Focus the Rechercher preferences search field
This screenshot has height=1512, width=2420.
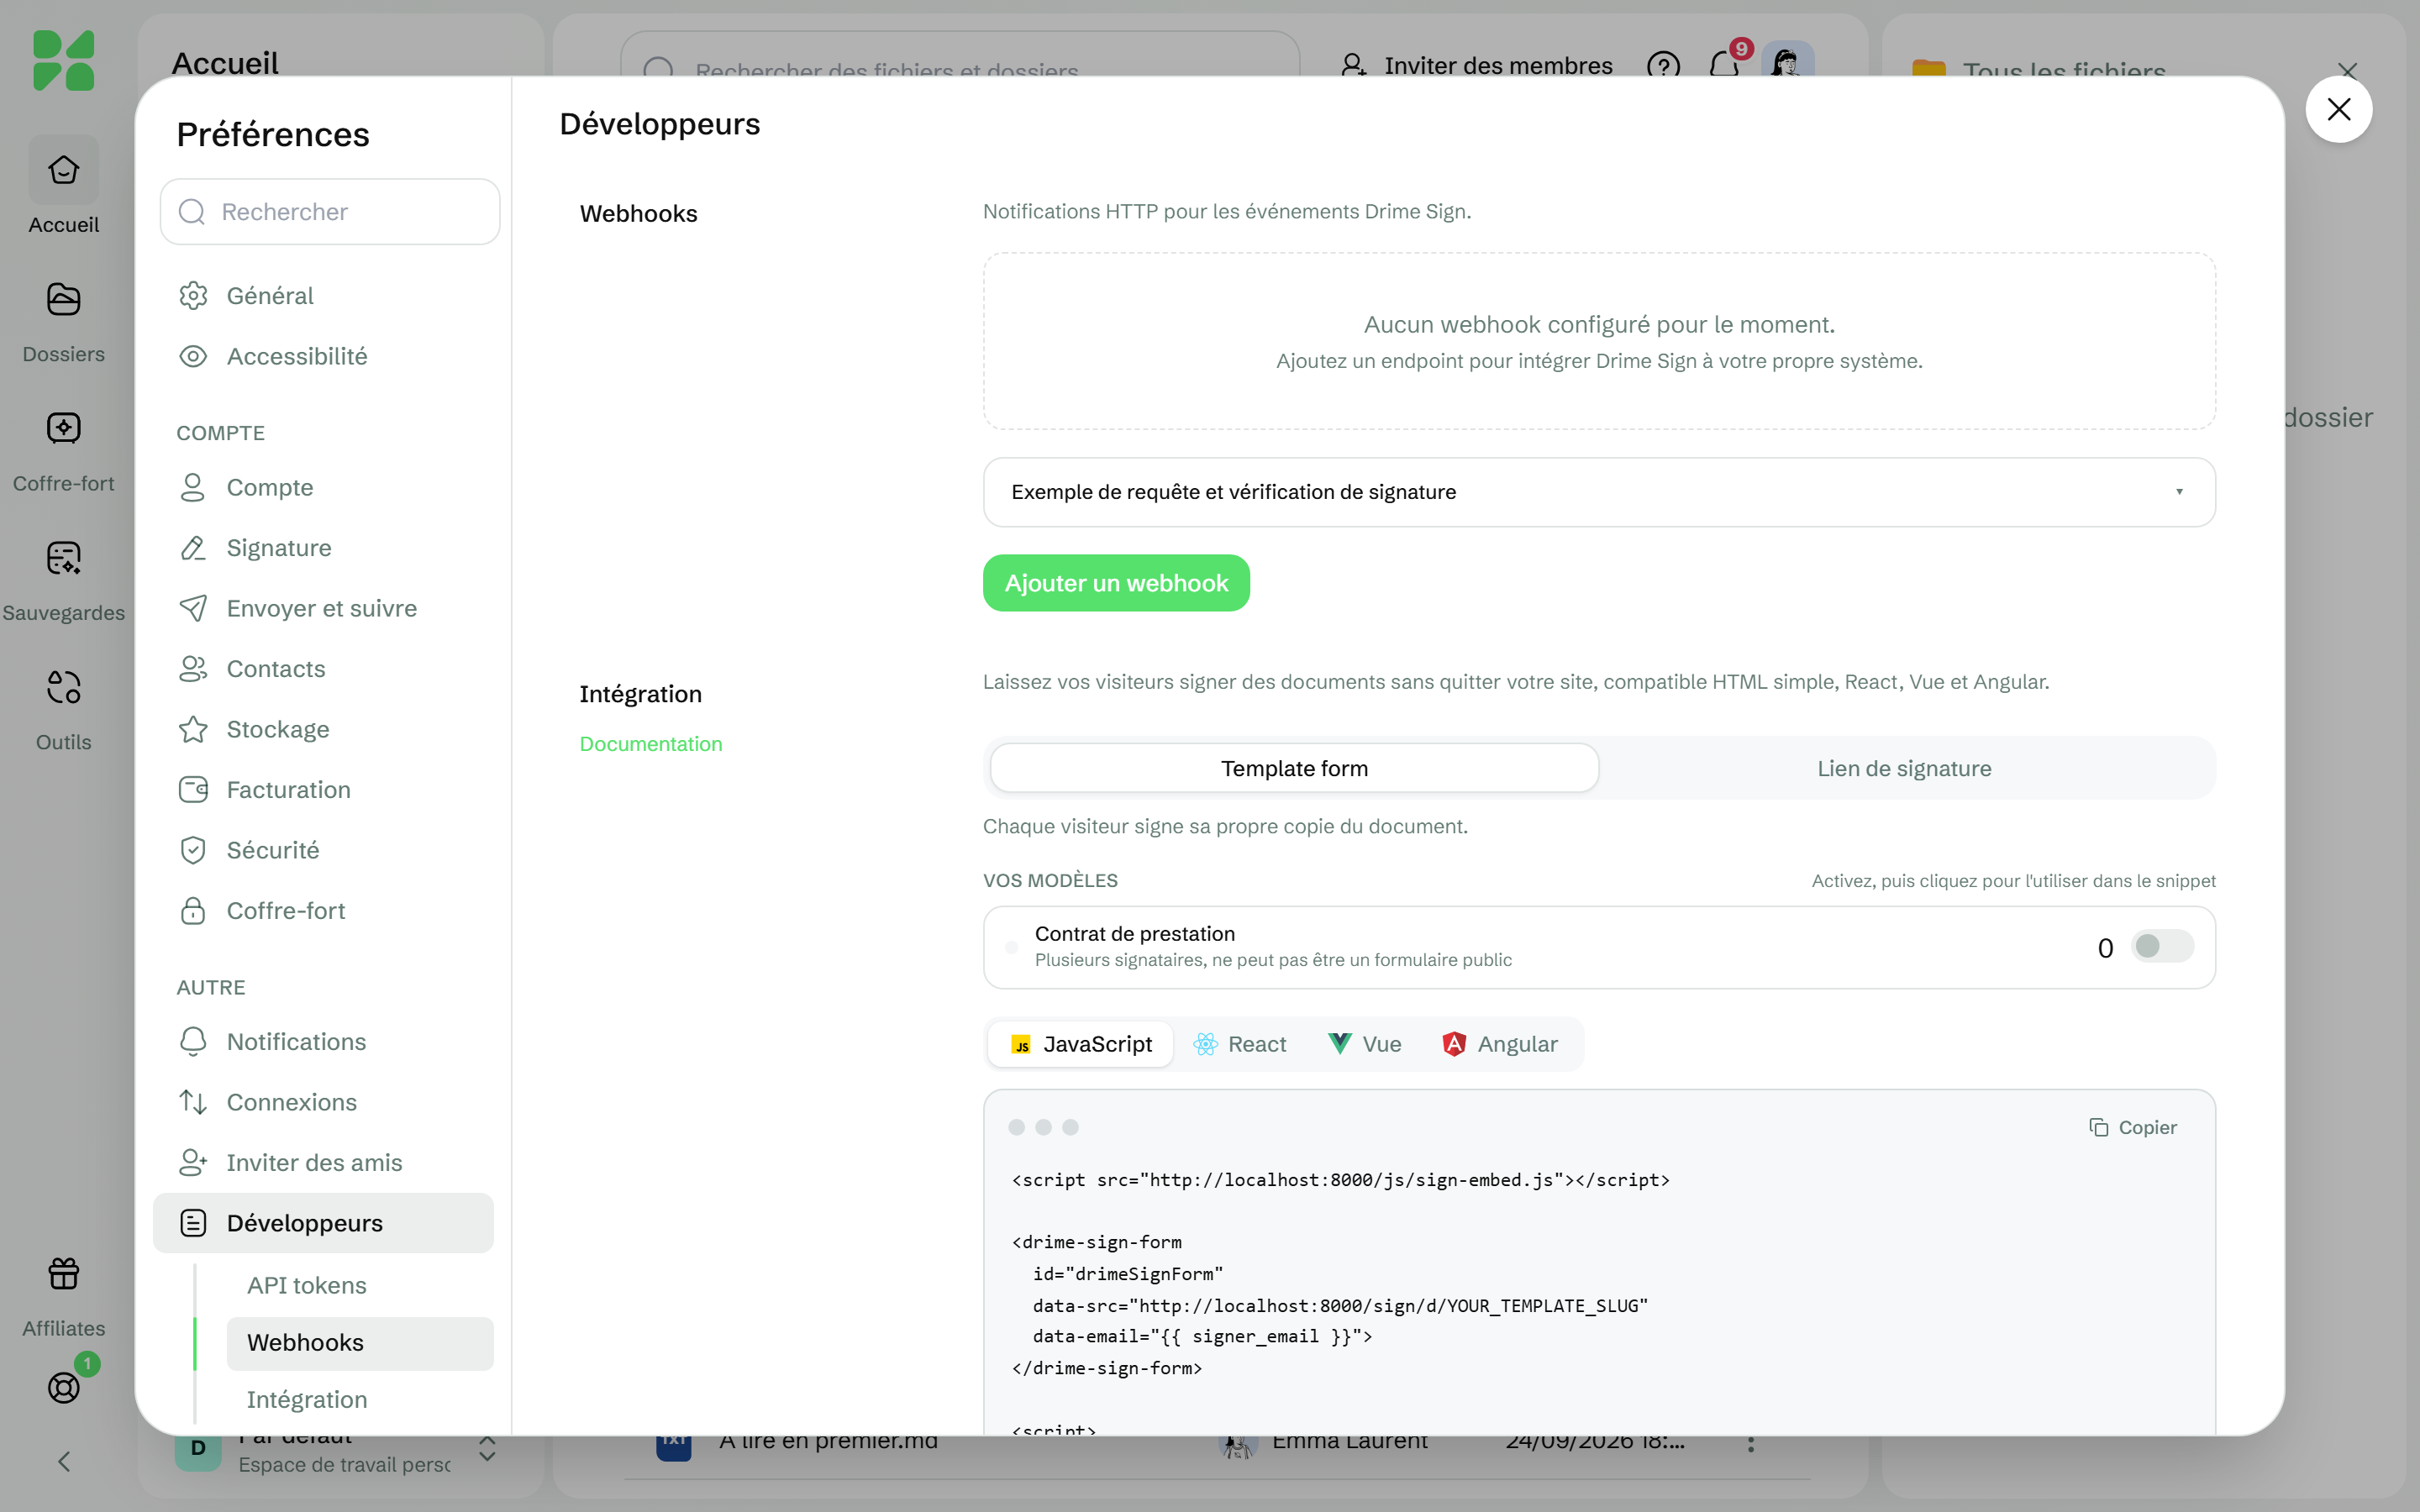tap(330, 212)
